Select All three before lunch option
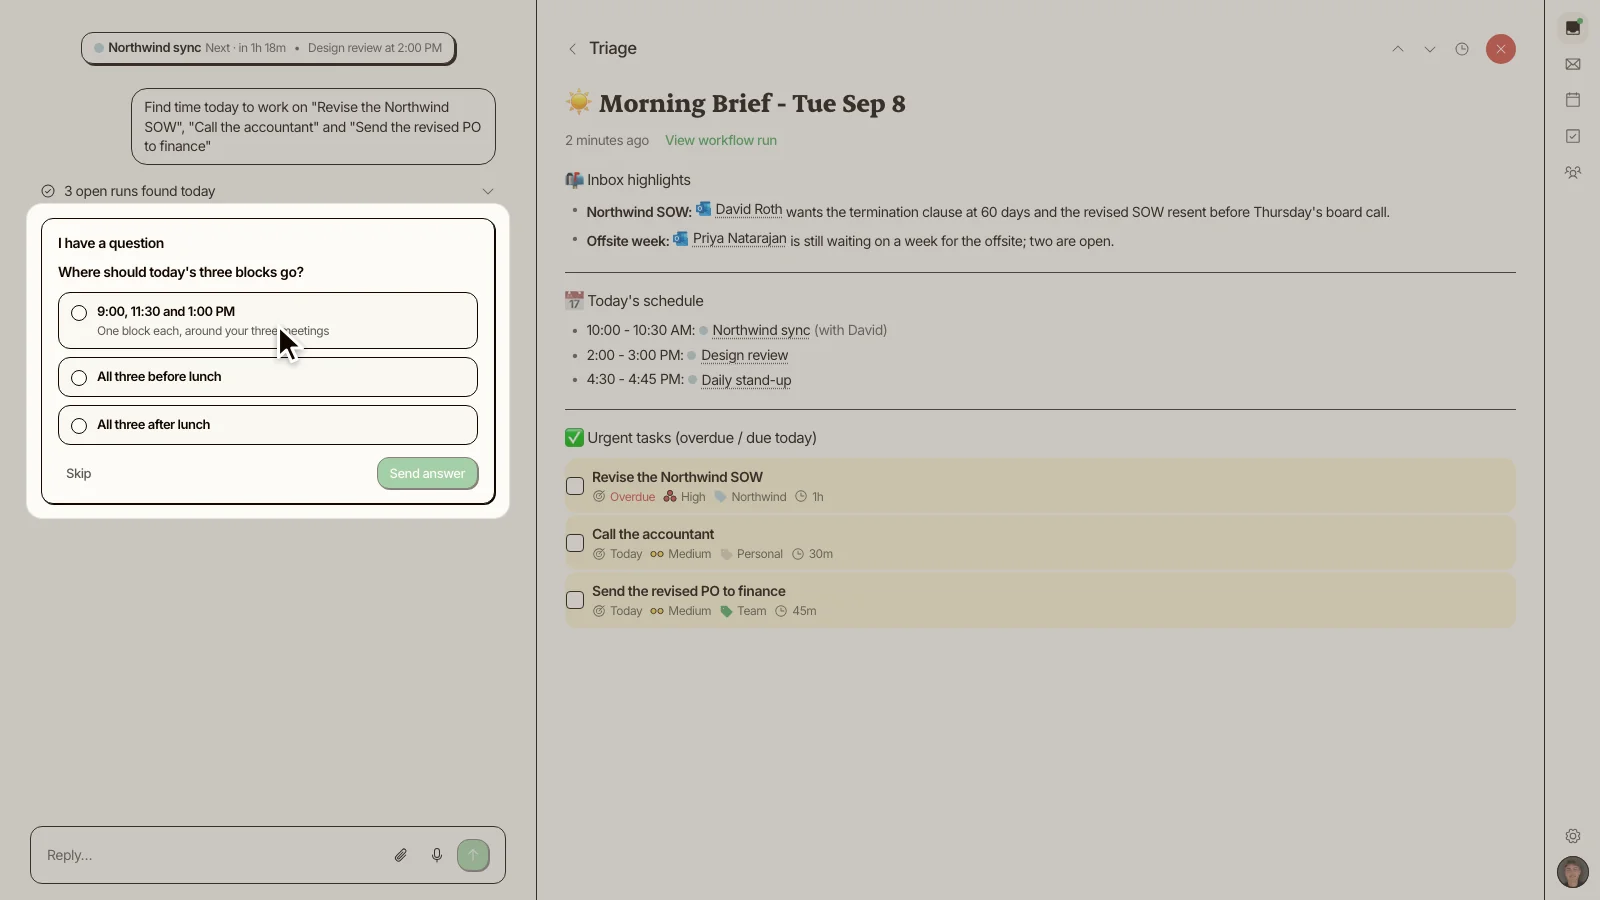The width and height of the screenshot is (1600, 900). click(268, 377)
